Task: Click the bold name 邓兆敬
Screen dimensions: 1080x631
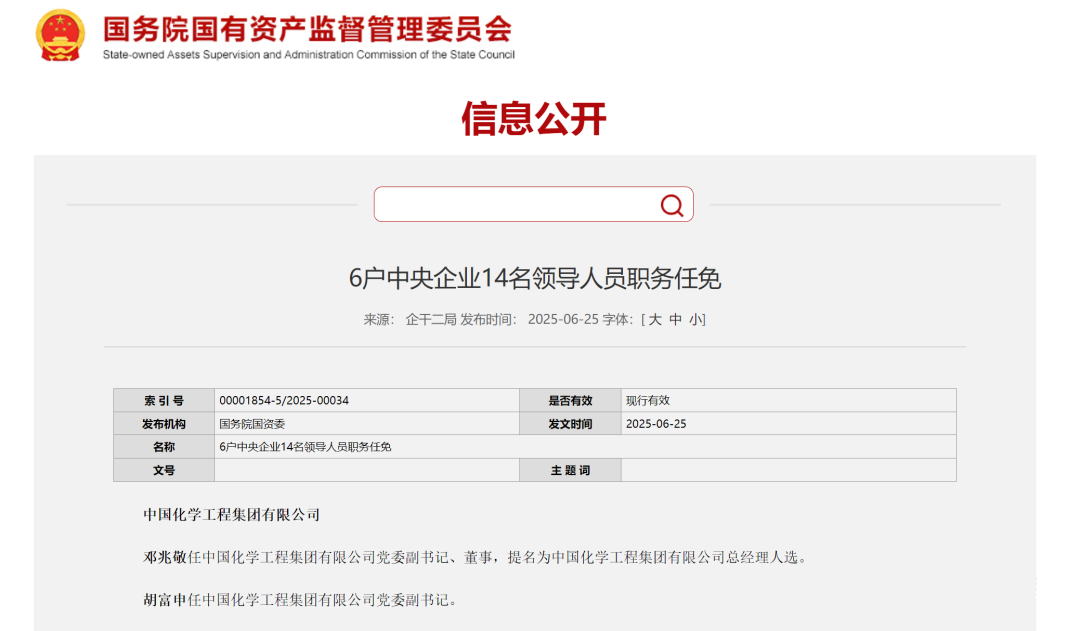Action: [165, 558]
